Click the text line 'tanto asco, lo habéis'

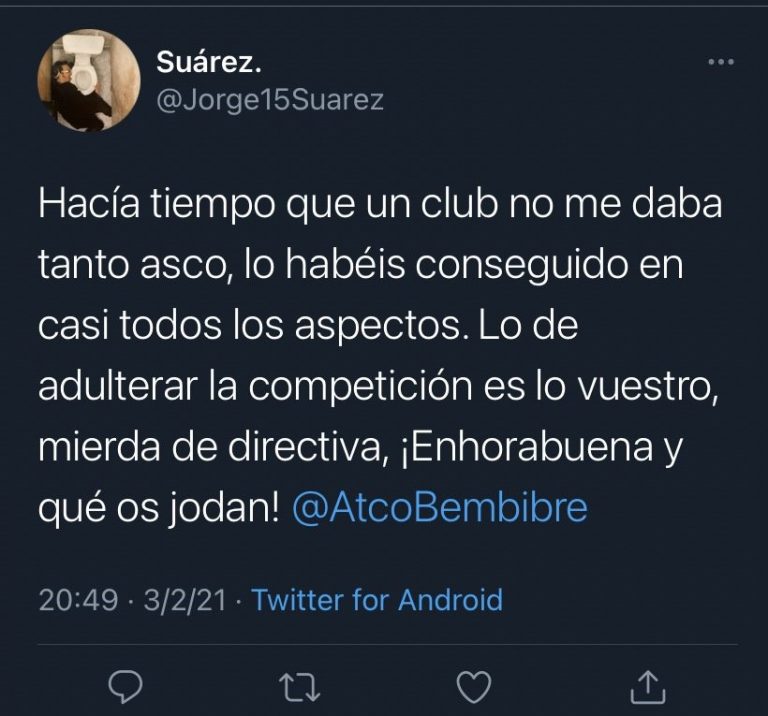coord(222,264)
